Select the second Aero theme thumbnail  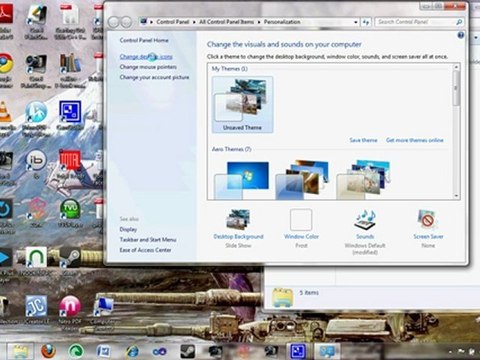303,180
